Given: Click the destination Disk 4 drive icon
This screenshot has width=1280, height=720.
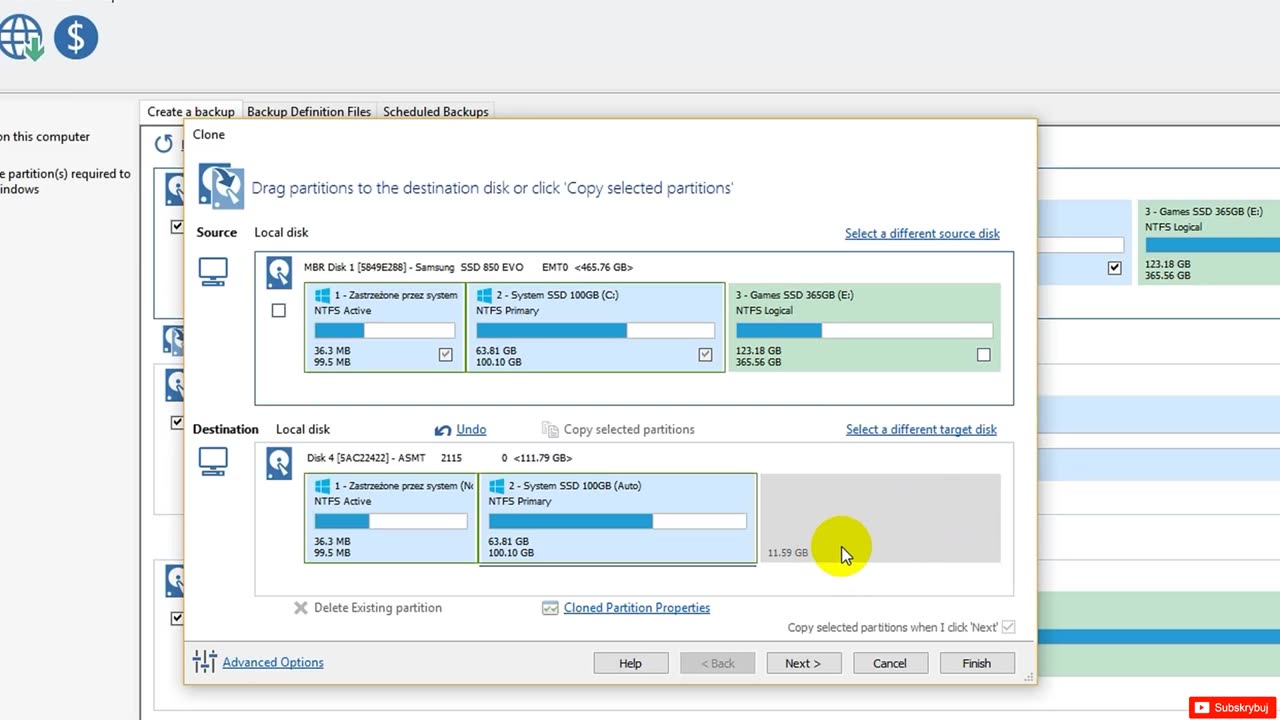Looking at the screenshot, I should point(279,463).
